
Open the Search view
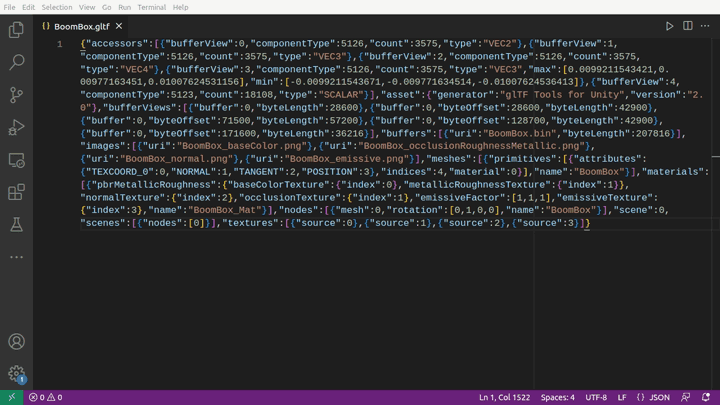tap(16, 62)
